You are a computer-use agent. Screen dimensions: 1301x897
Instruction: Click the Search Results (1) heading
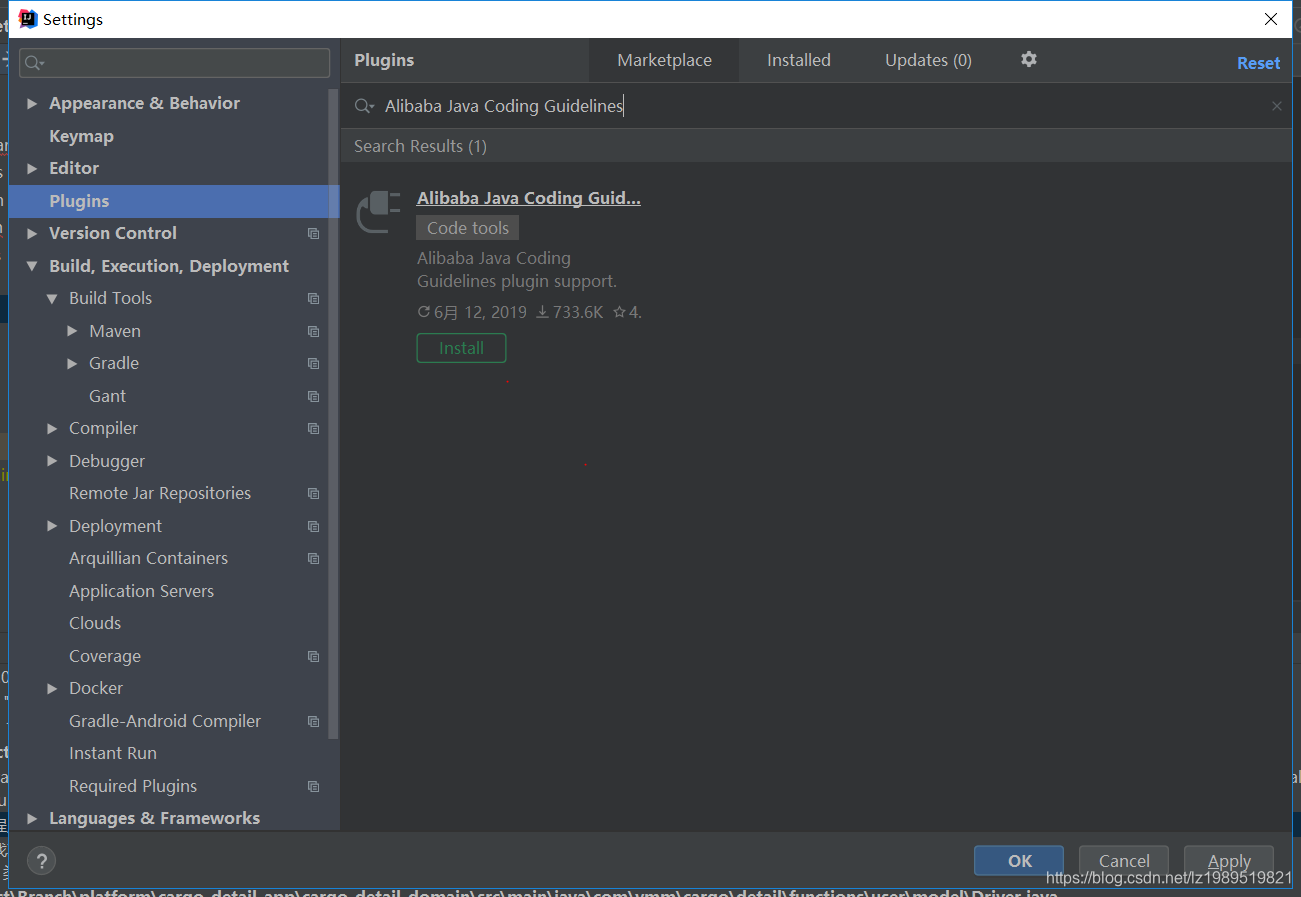point(420,146)
